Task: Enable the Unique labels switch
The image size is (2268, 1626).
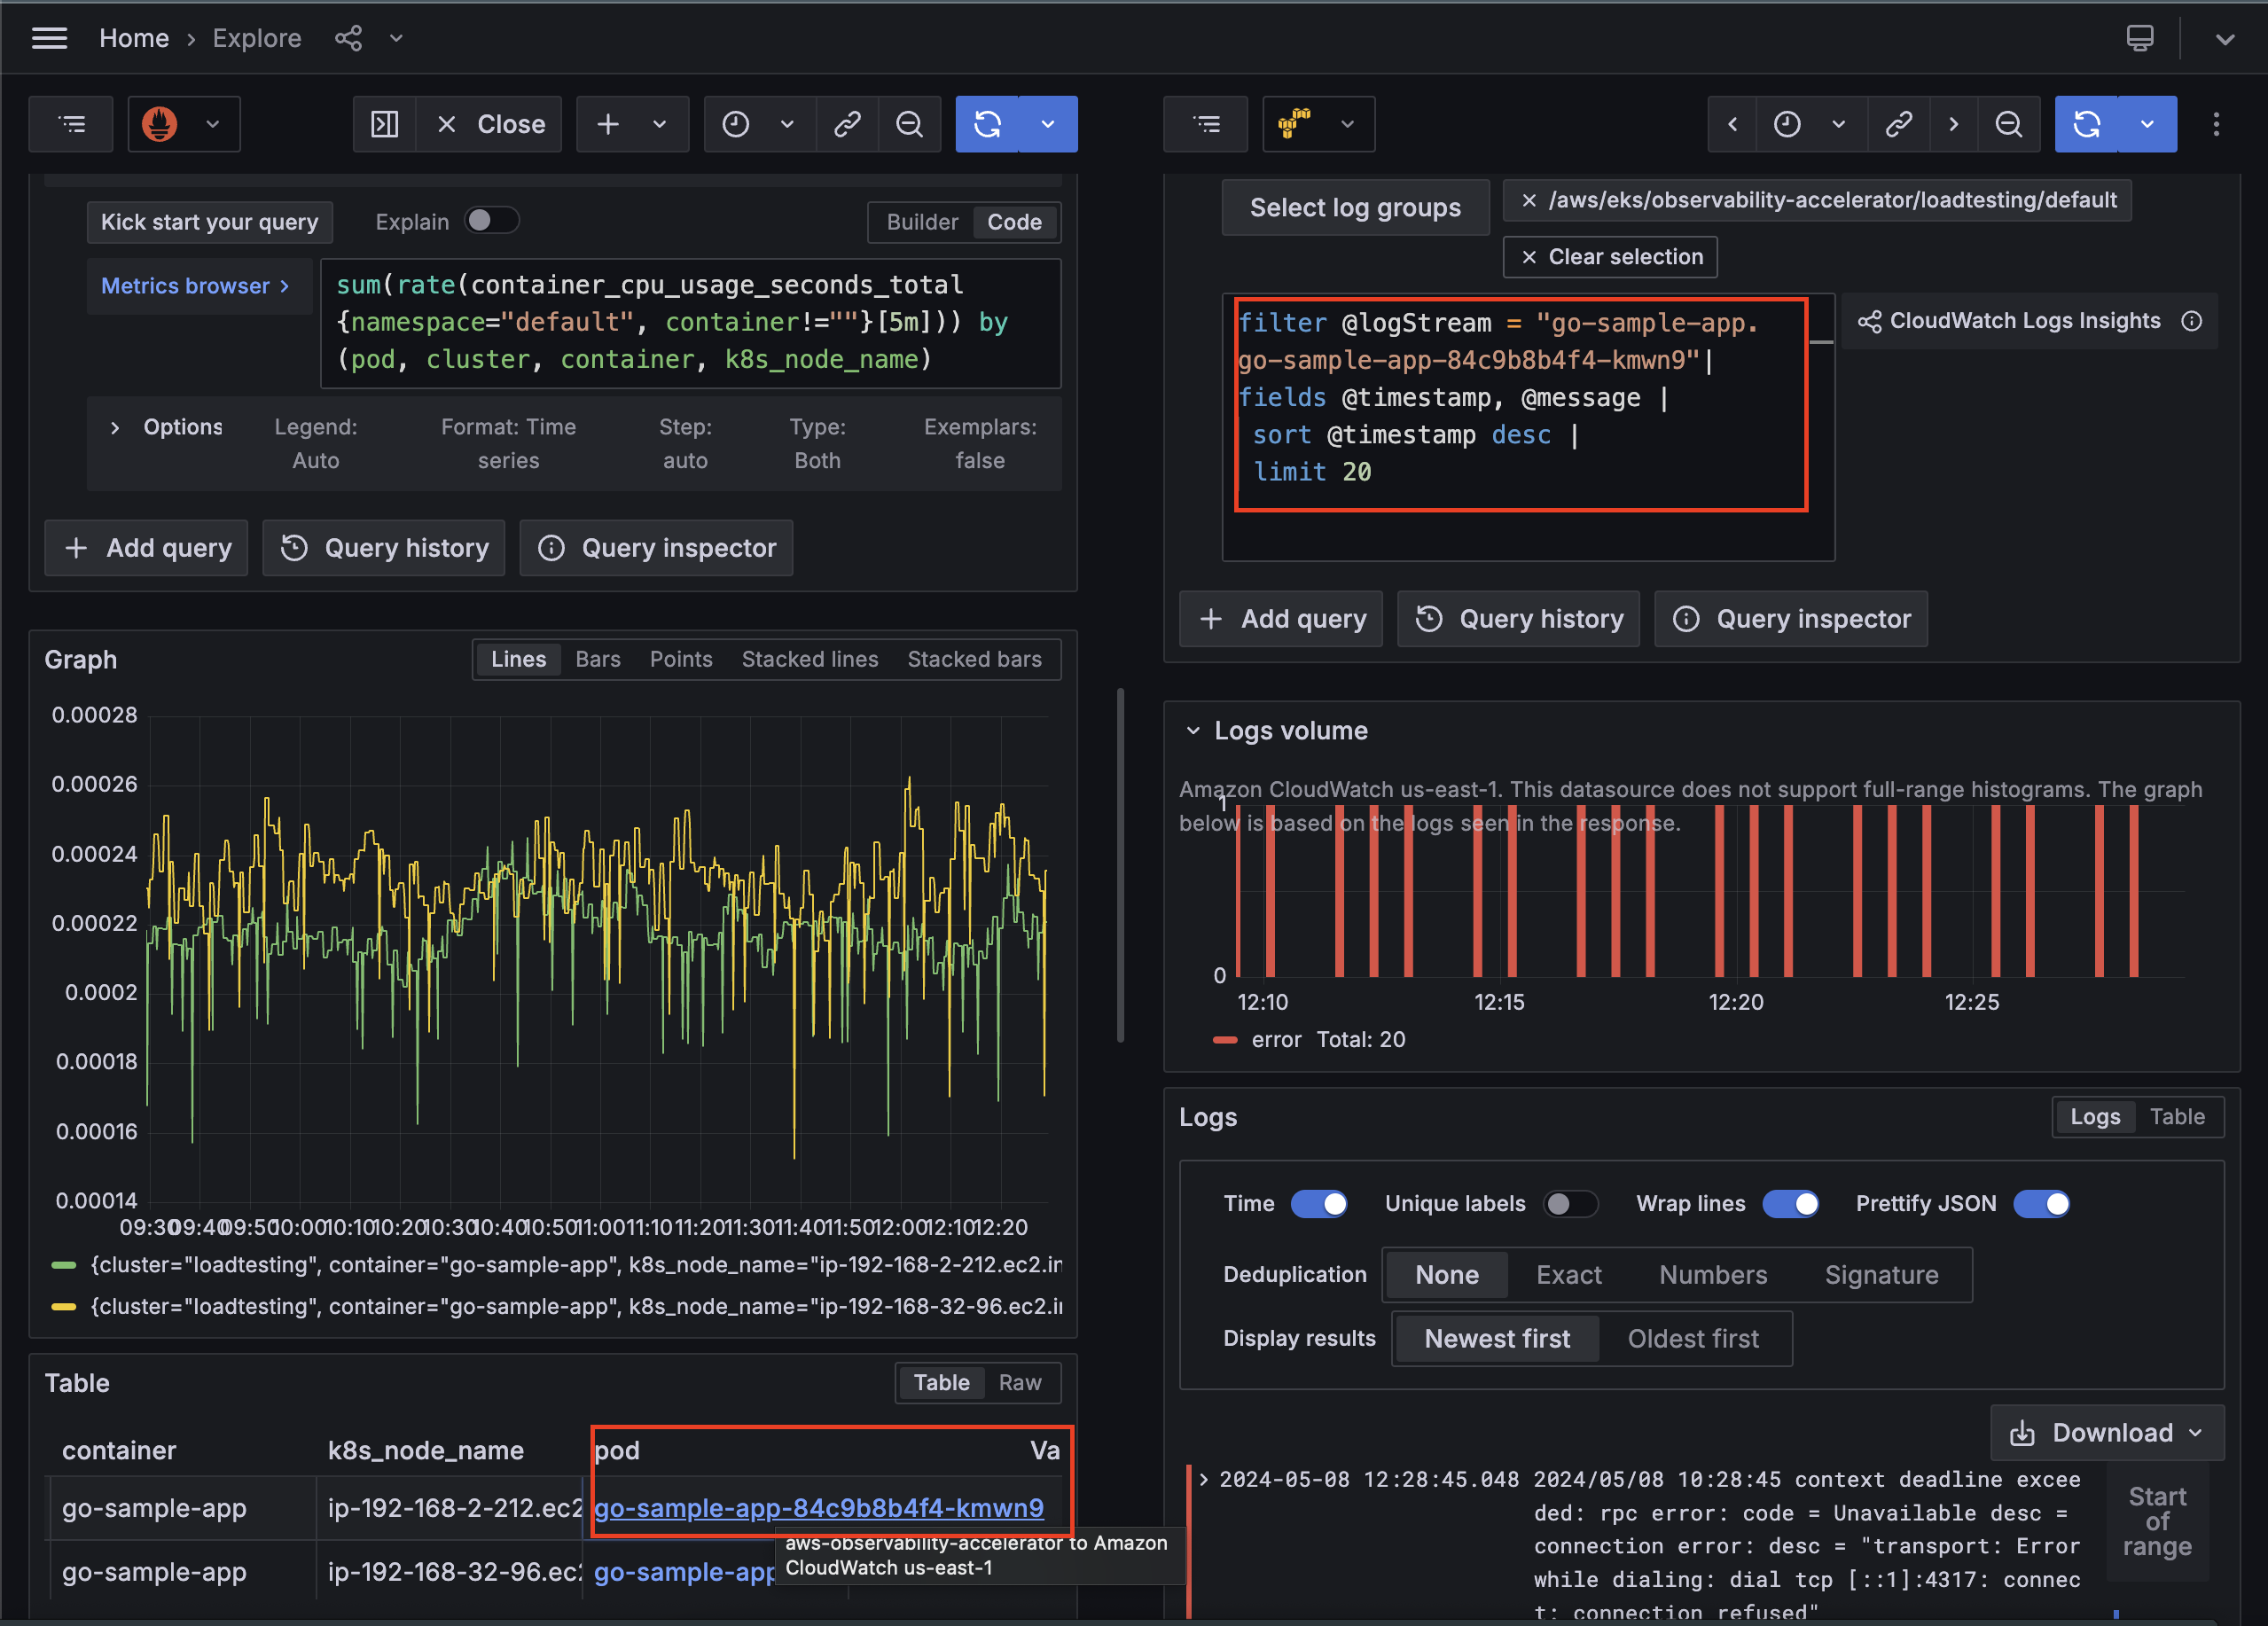Action: click(x=1570, y=1203)
